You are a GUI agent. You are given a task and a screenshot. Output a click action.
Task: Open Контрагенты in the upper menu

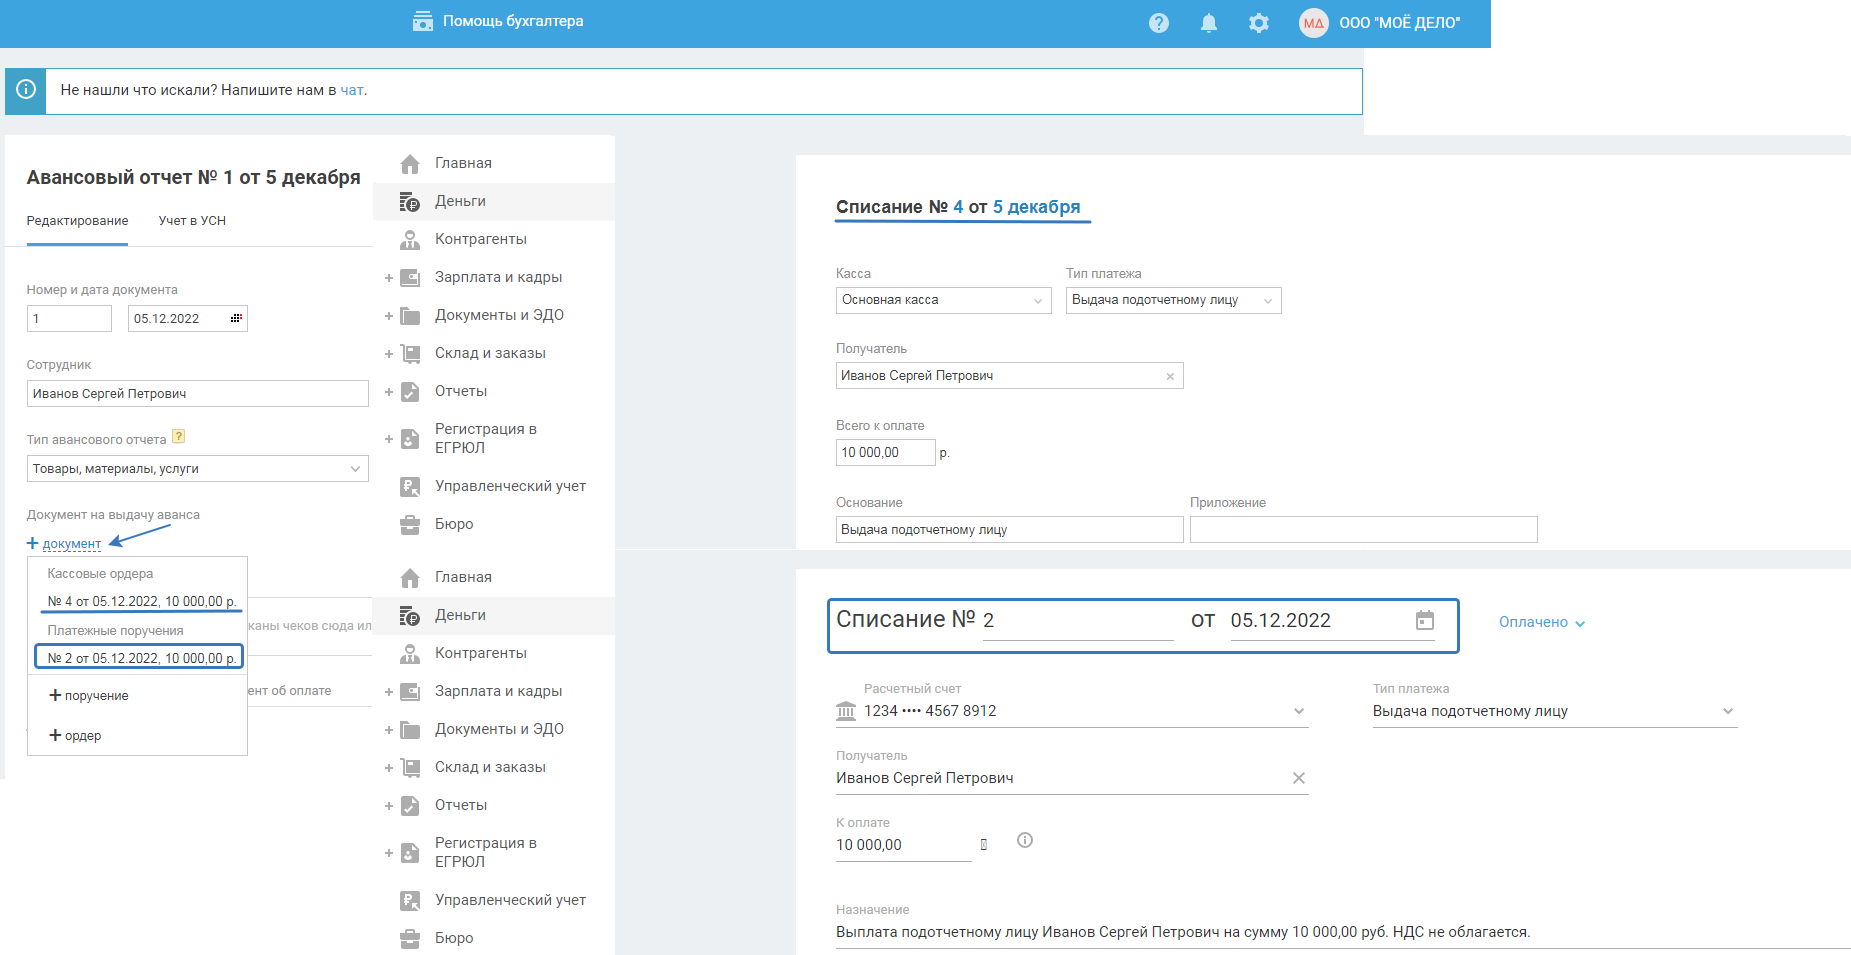coord(480,239)
